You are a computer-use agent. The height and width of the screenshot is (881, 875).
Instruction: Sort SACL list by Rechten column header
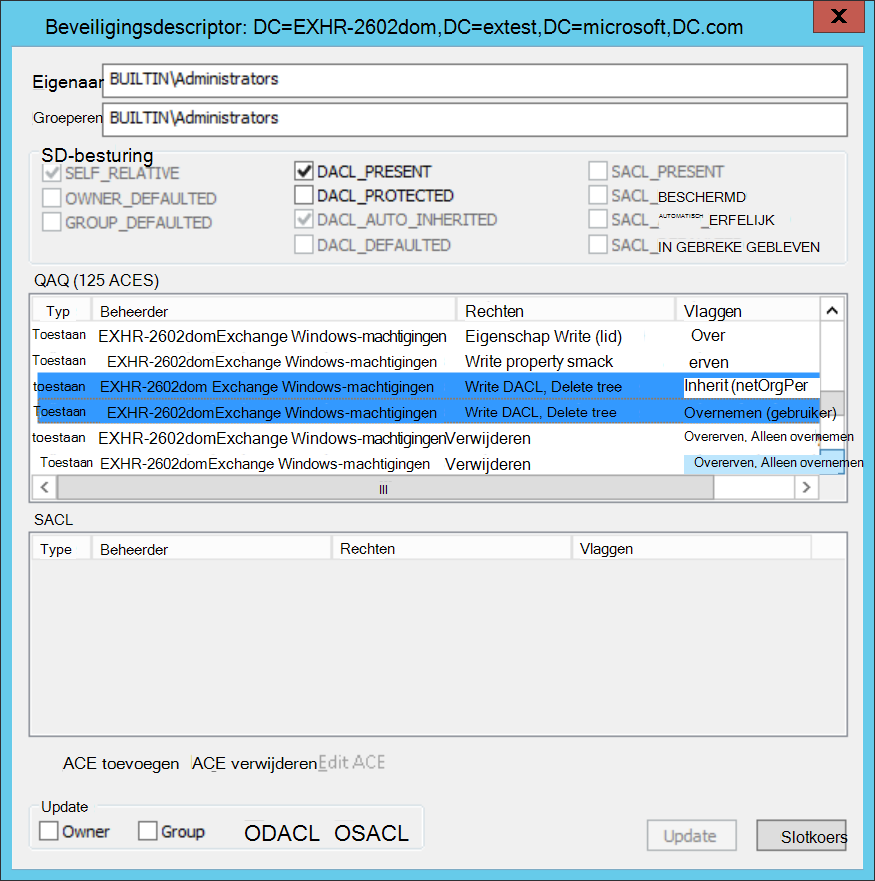[452, 548]
